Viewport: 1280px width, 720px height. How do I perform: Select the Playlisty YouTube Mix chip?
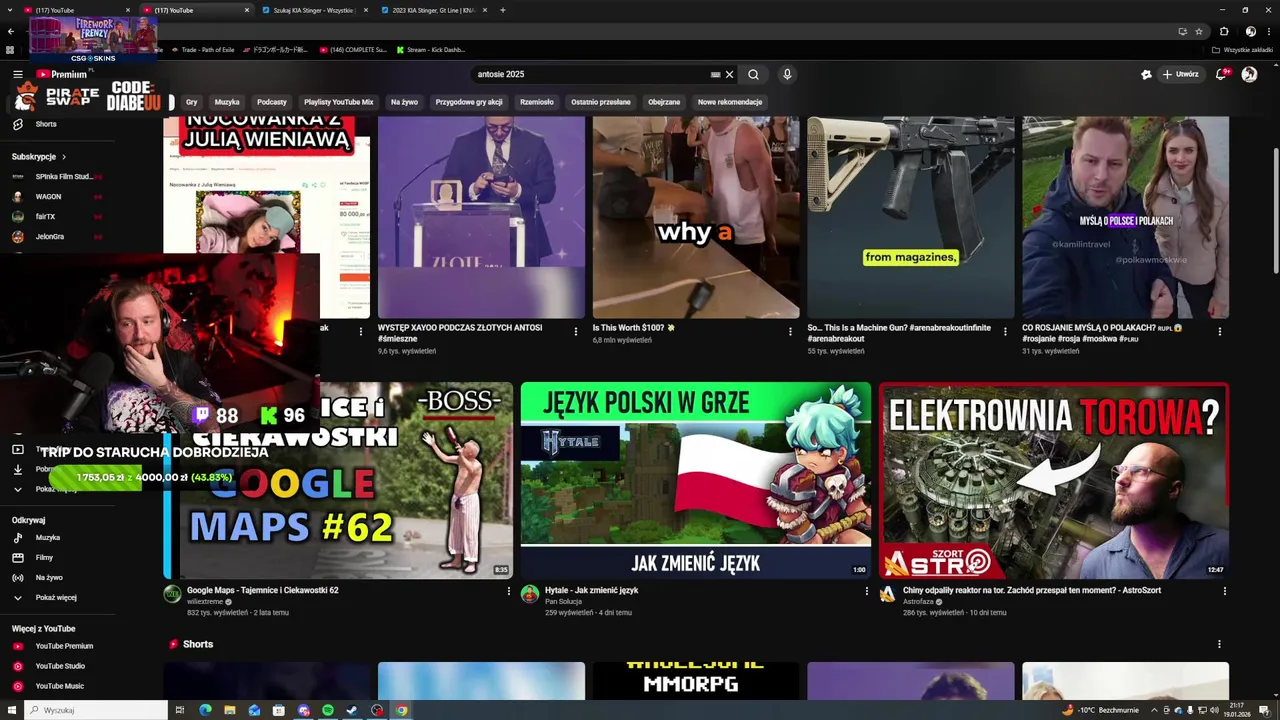pos(339,102)
